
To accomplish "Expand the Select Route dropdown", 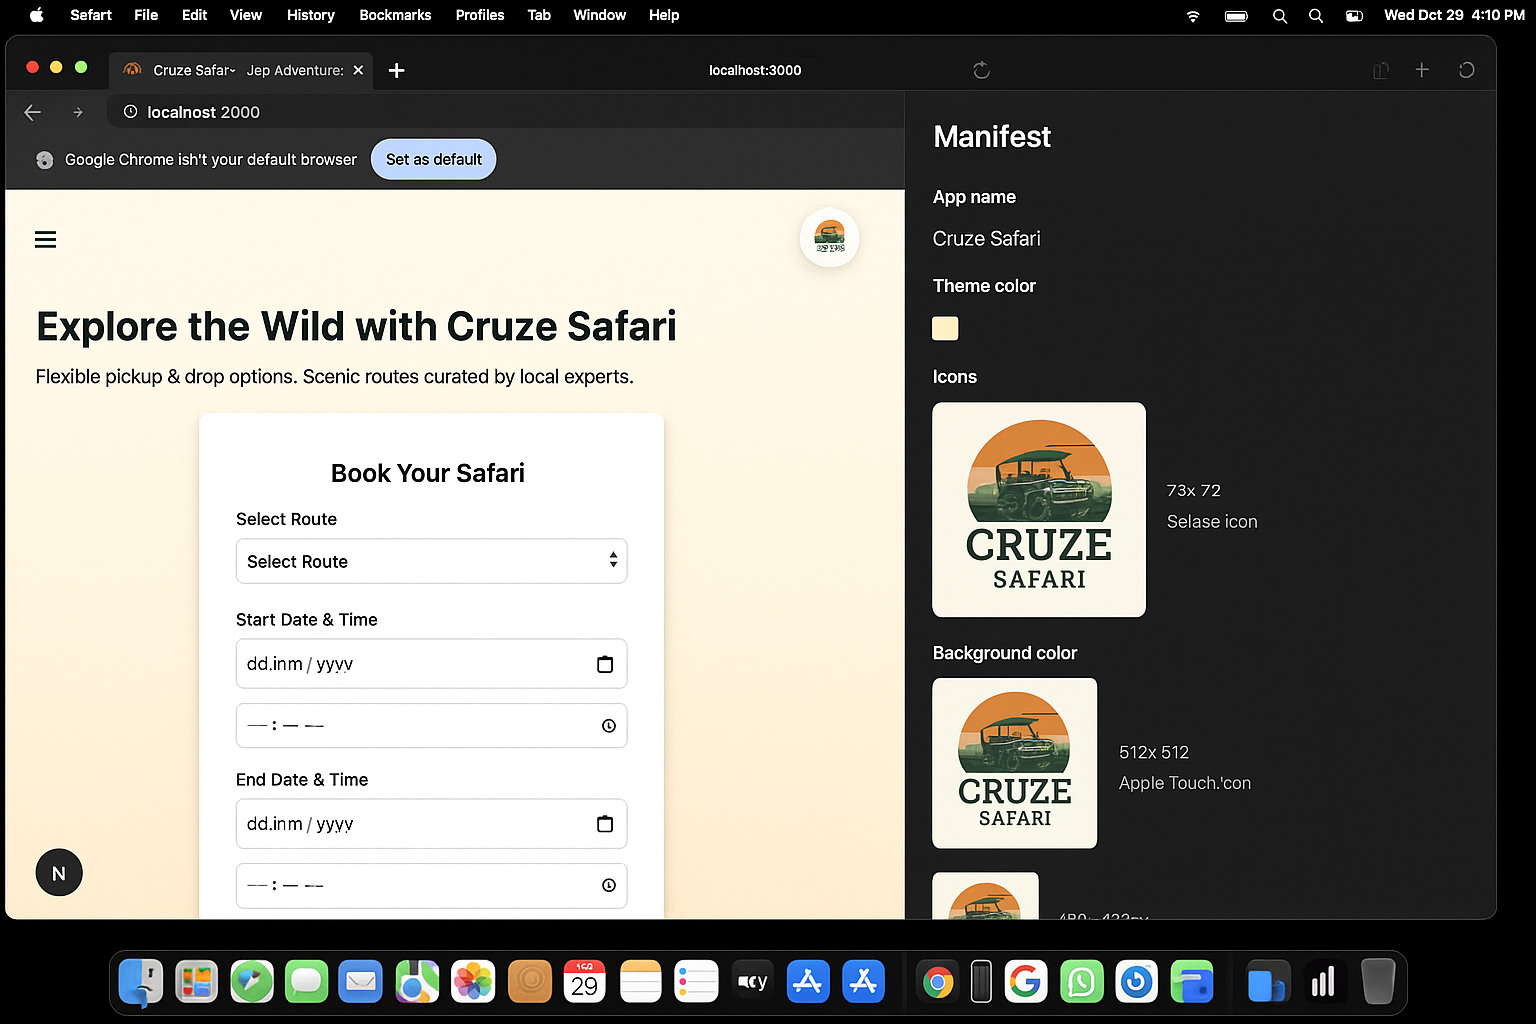I will 431,561.
